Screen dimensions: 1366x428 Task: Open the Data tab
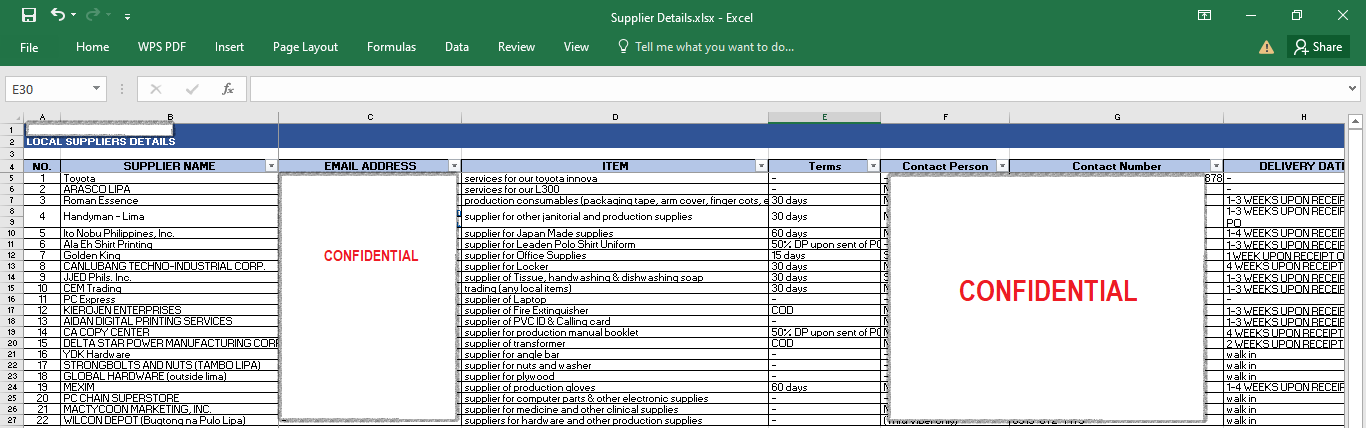click(x=457, y=47)
